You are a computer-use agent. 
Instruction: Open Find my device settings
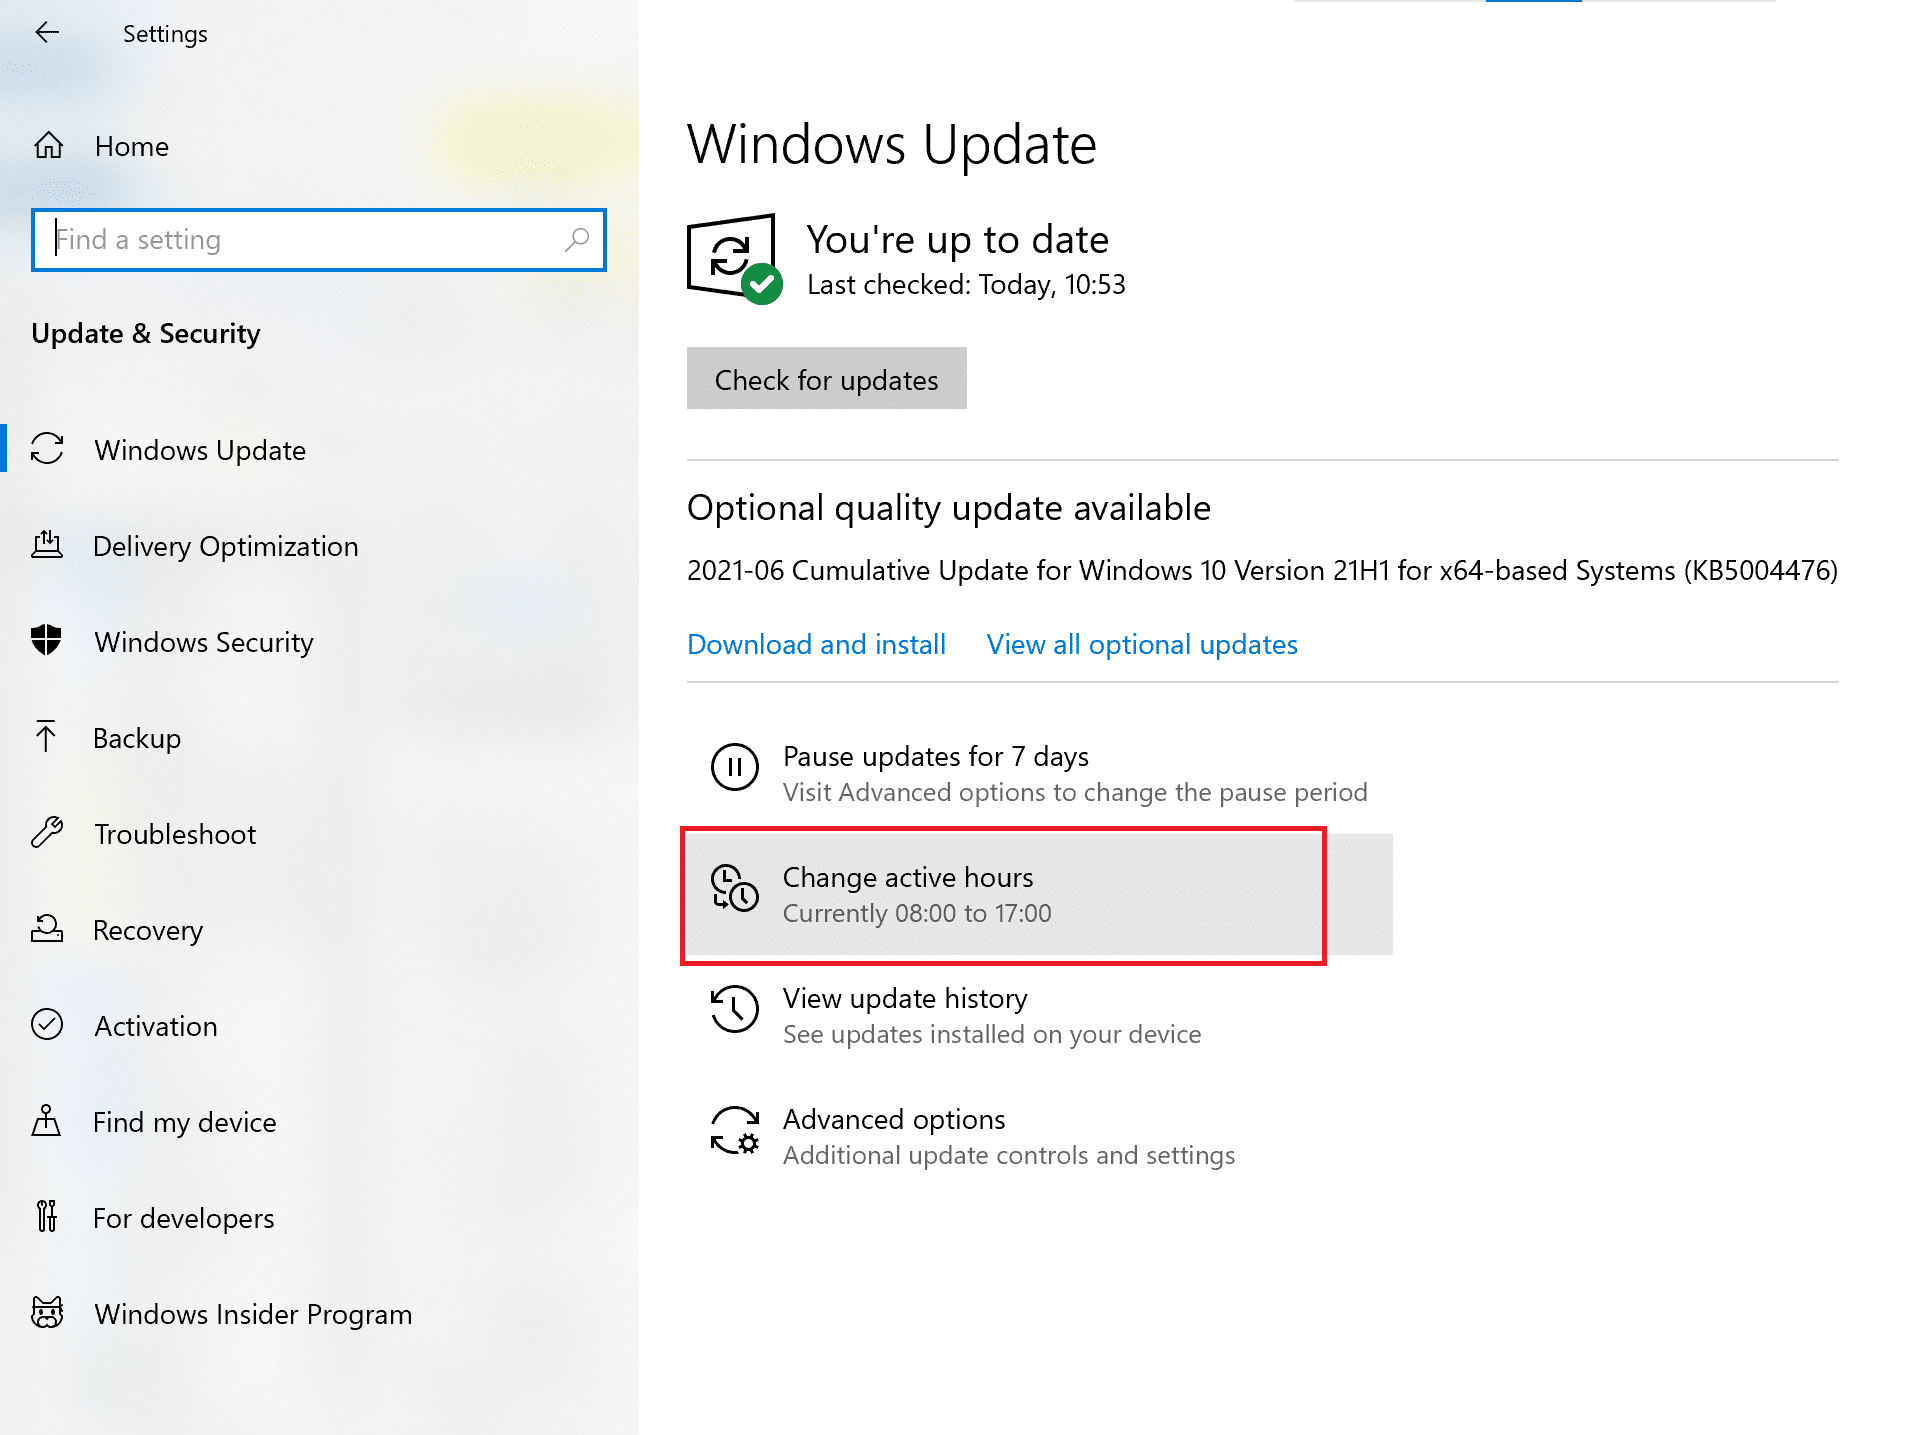(46, 1121)
